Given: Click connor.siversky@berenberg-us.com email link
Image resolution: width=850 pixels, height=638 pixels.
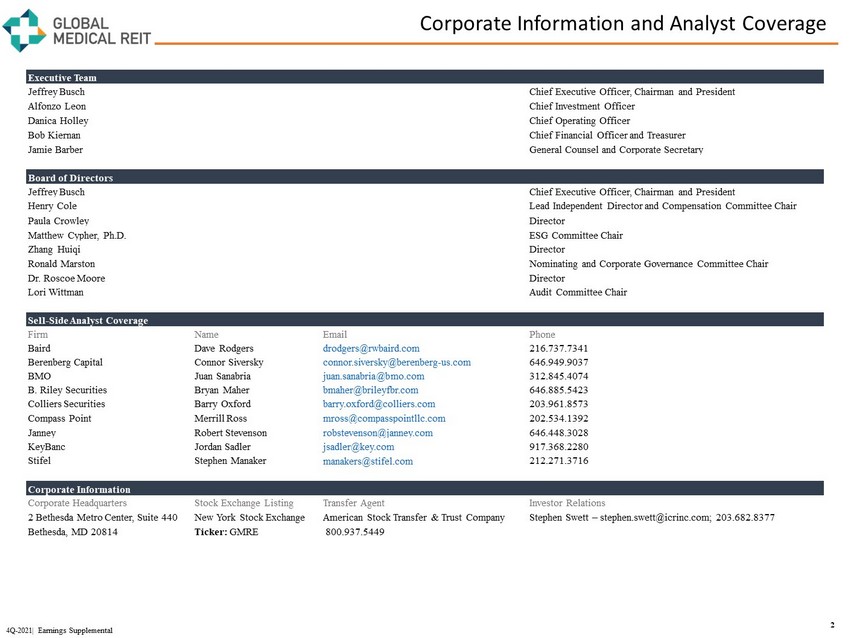Looking at the screenshot, I should click(396, 362).
